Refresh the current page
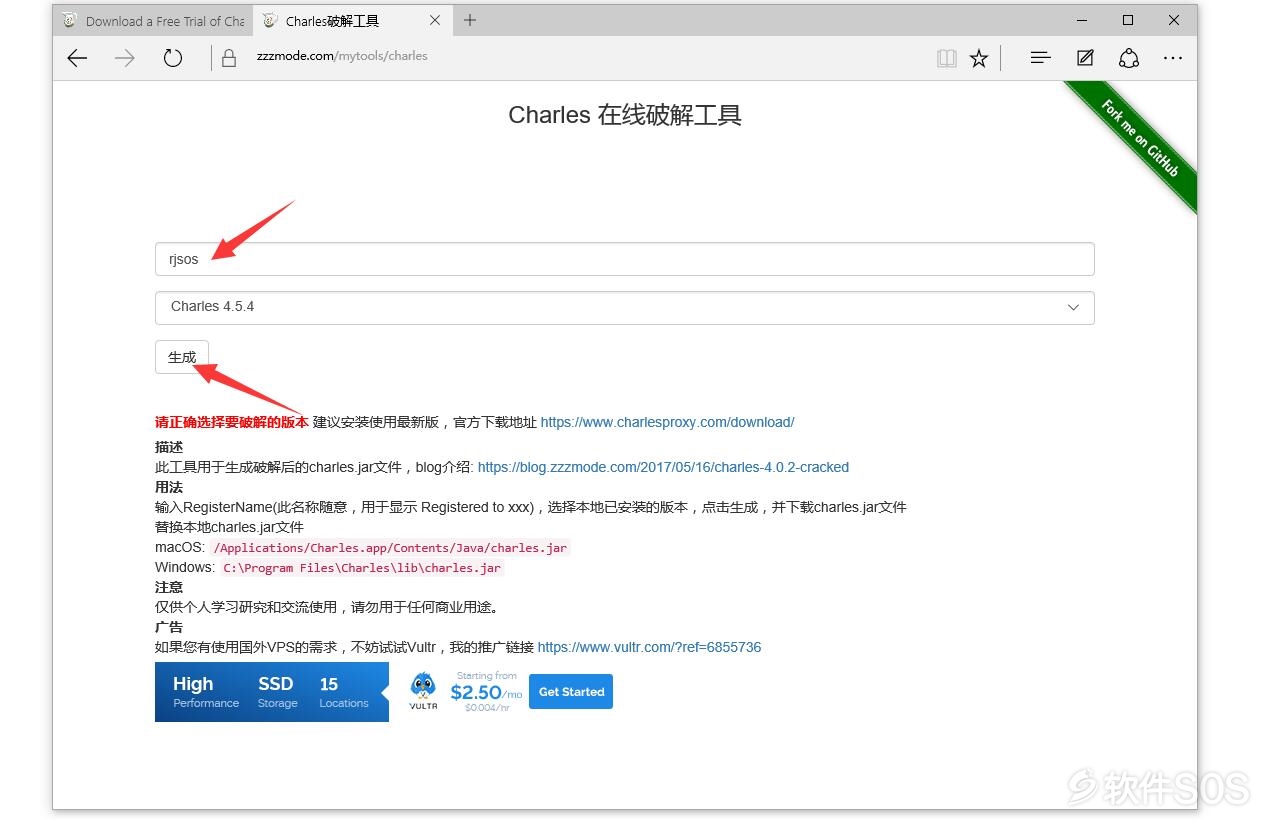1267x819 pixels. coord(173,58)
